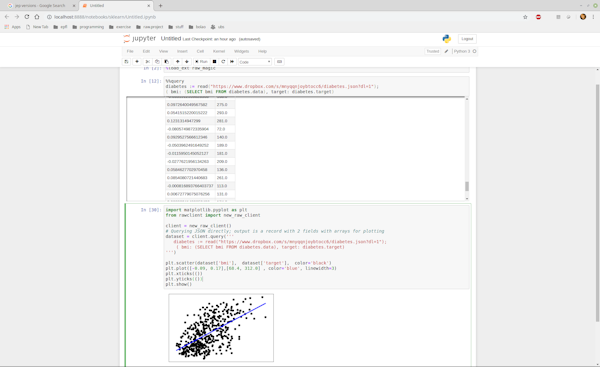Screen dimensions: 600x367
Task: Run the selected cell
Action: 201,62
